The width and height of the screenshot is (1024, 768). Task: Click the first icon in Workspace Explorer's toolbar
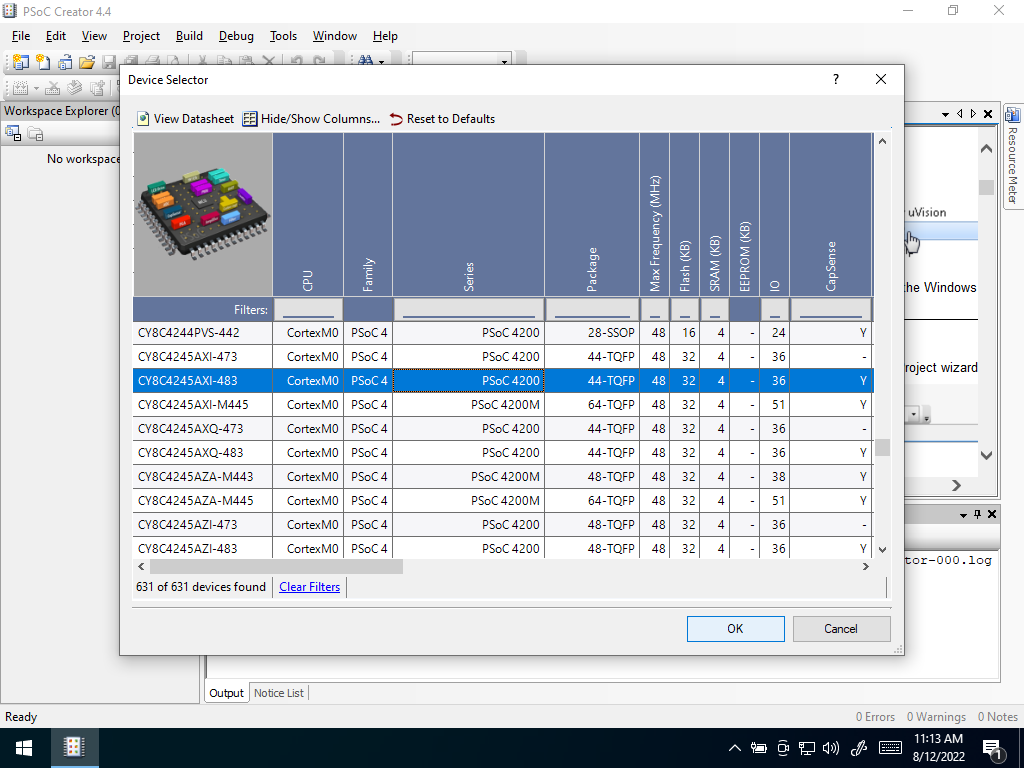coord(13,134)
